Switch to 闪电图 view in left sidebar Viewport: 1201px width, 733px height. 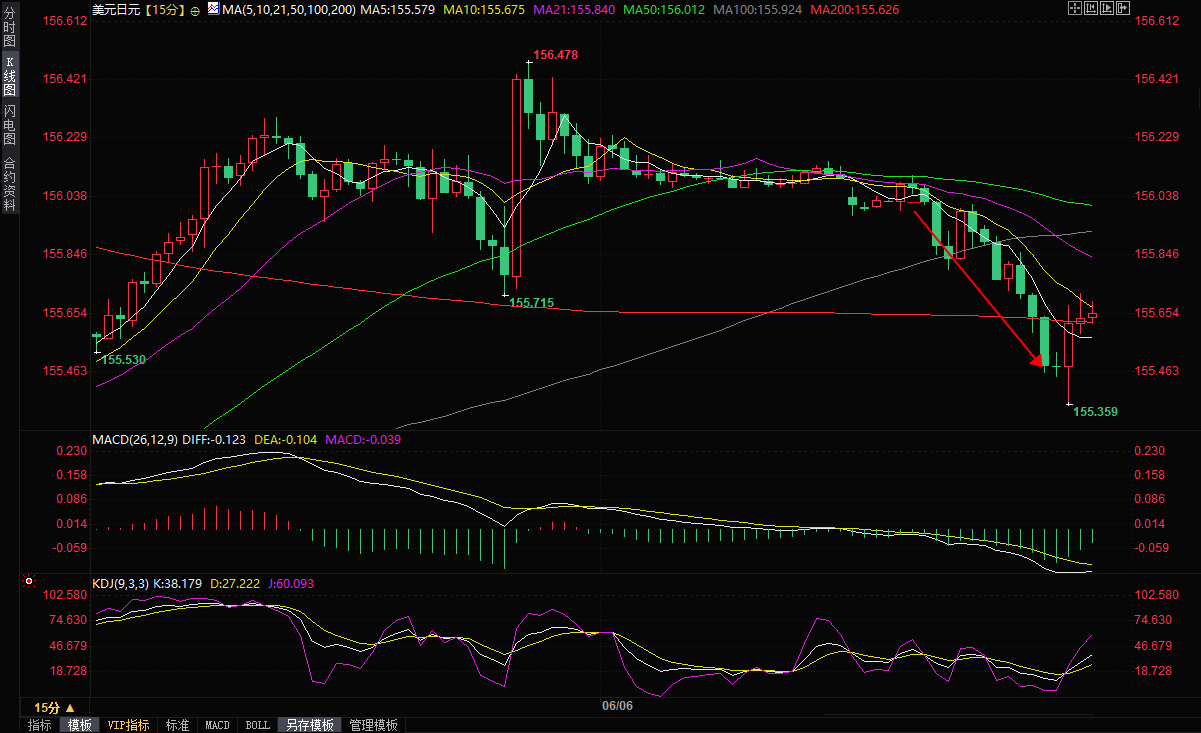coord(9,124)
